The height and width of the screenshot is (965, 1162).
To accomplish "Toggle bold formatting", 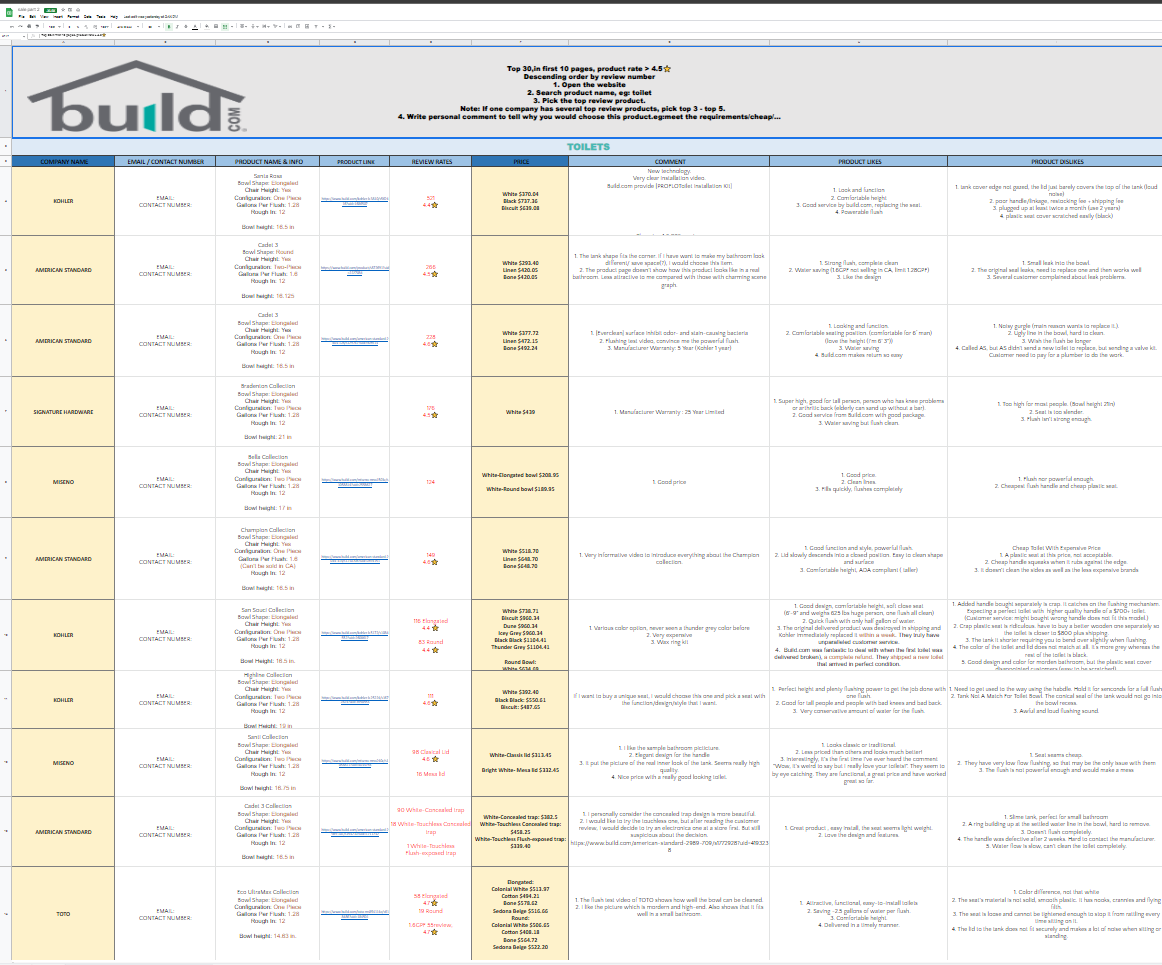I will pos(169,27).
